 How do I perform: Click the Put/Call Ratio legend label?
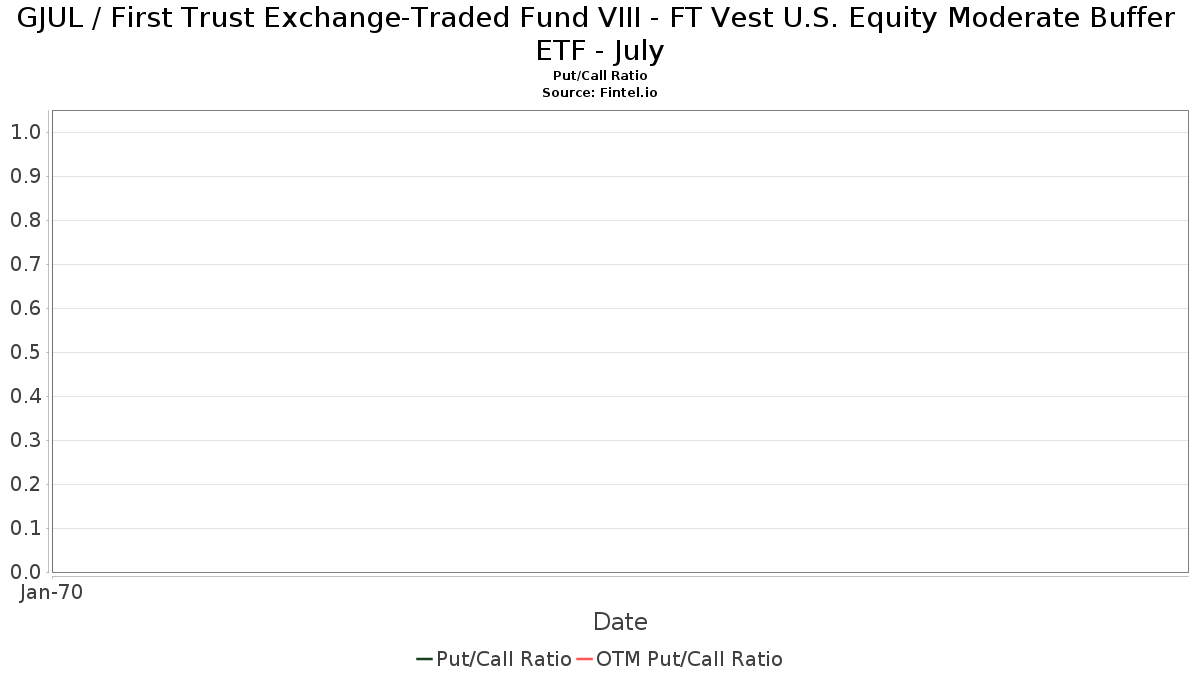(504, 659)
